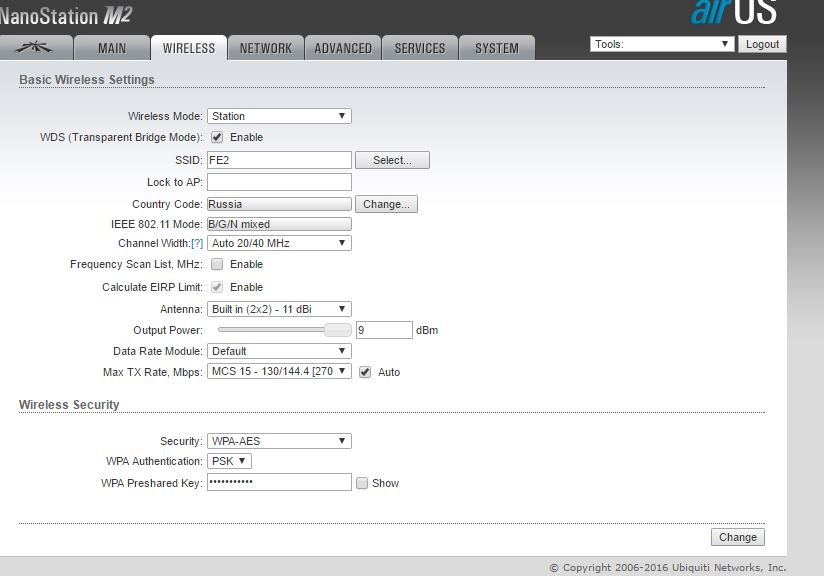Select the WIRELESS tab
Image resolution: width=824 pixels, height=576 pixels.
click(189, 48)
